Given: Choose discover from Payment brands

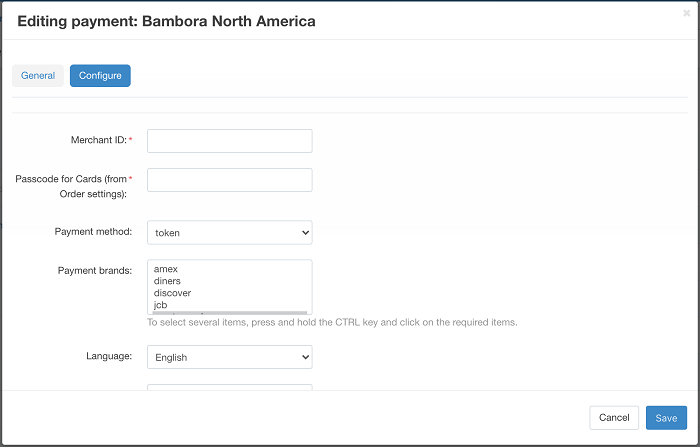Looking at the screenshot, I should [172, 293].
